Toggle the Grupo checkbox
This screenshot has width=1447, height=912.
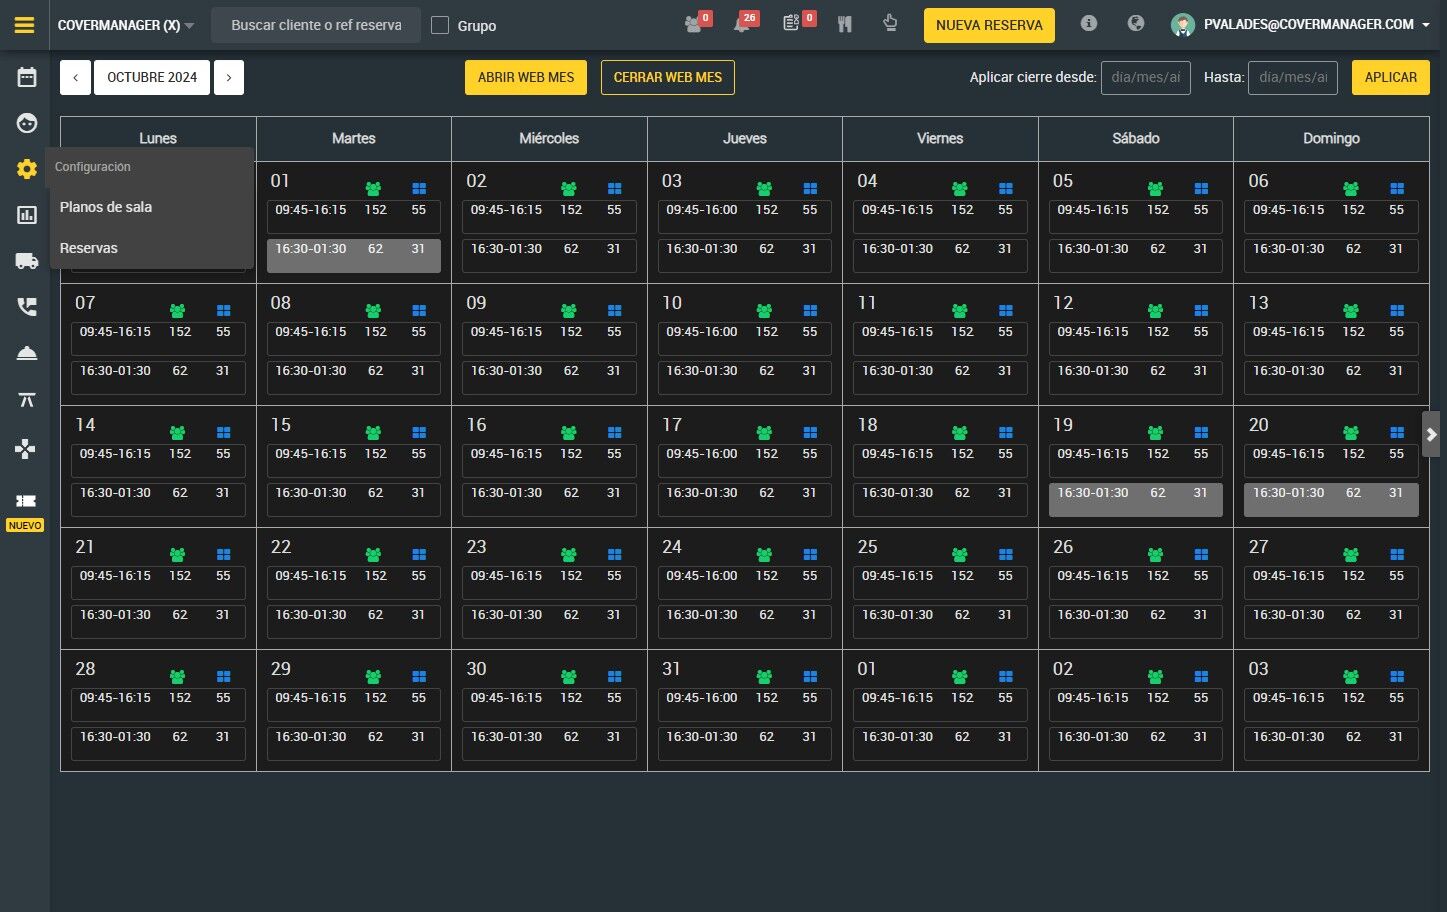440,25
